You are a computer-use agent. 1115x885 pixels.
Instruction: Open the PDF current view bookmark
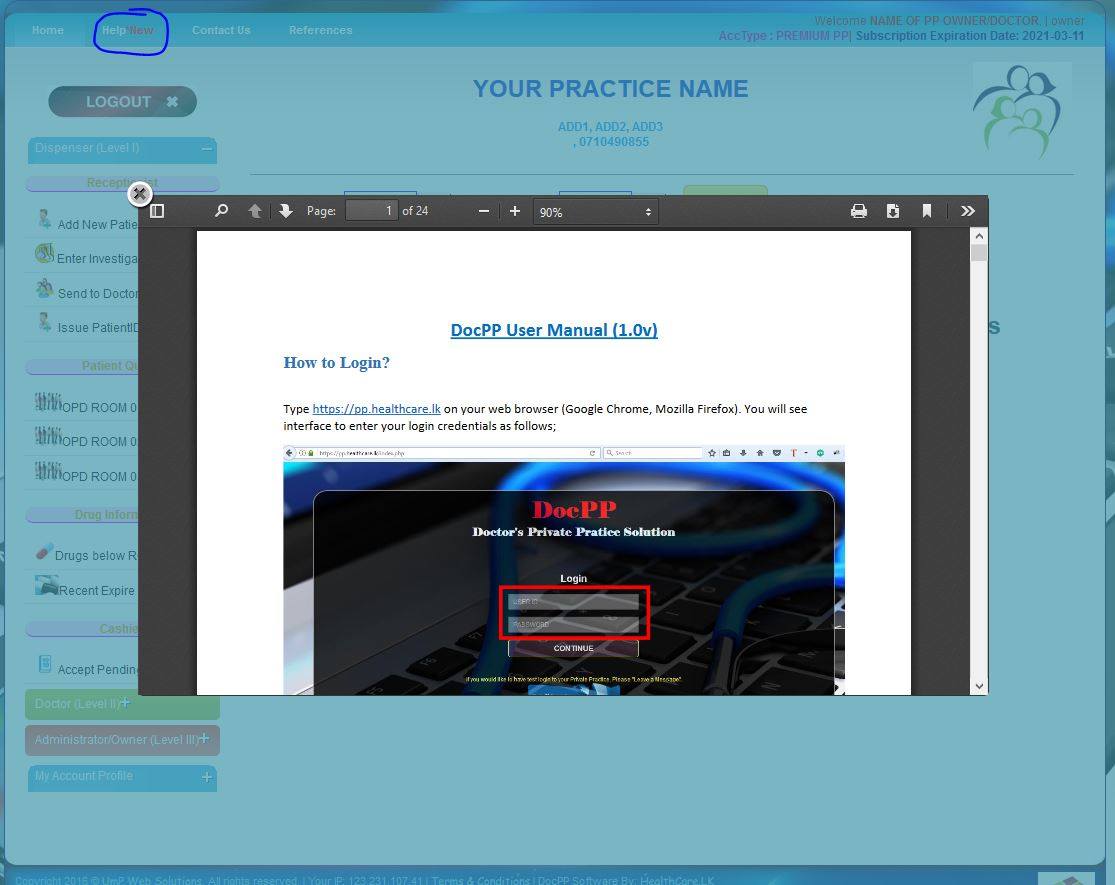click(927, 211)
